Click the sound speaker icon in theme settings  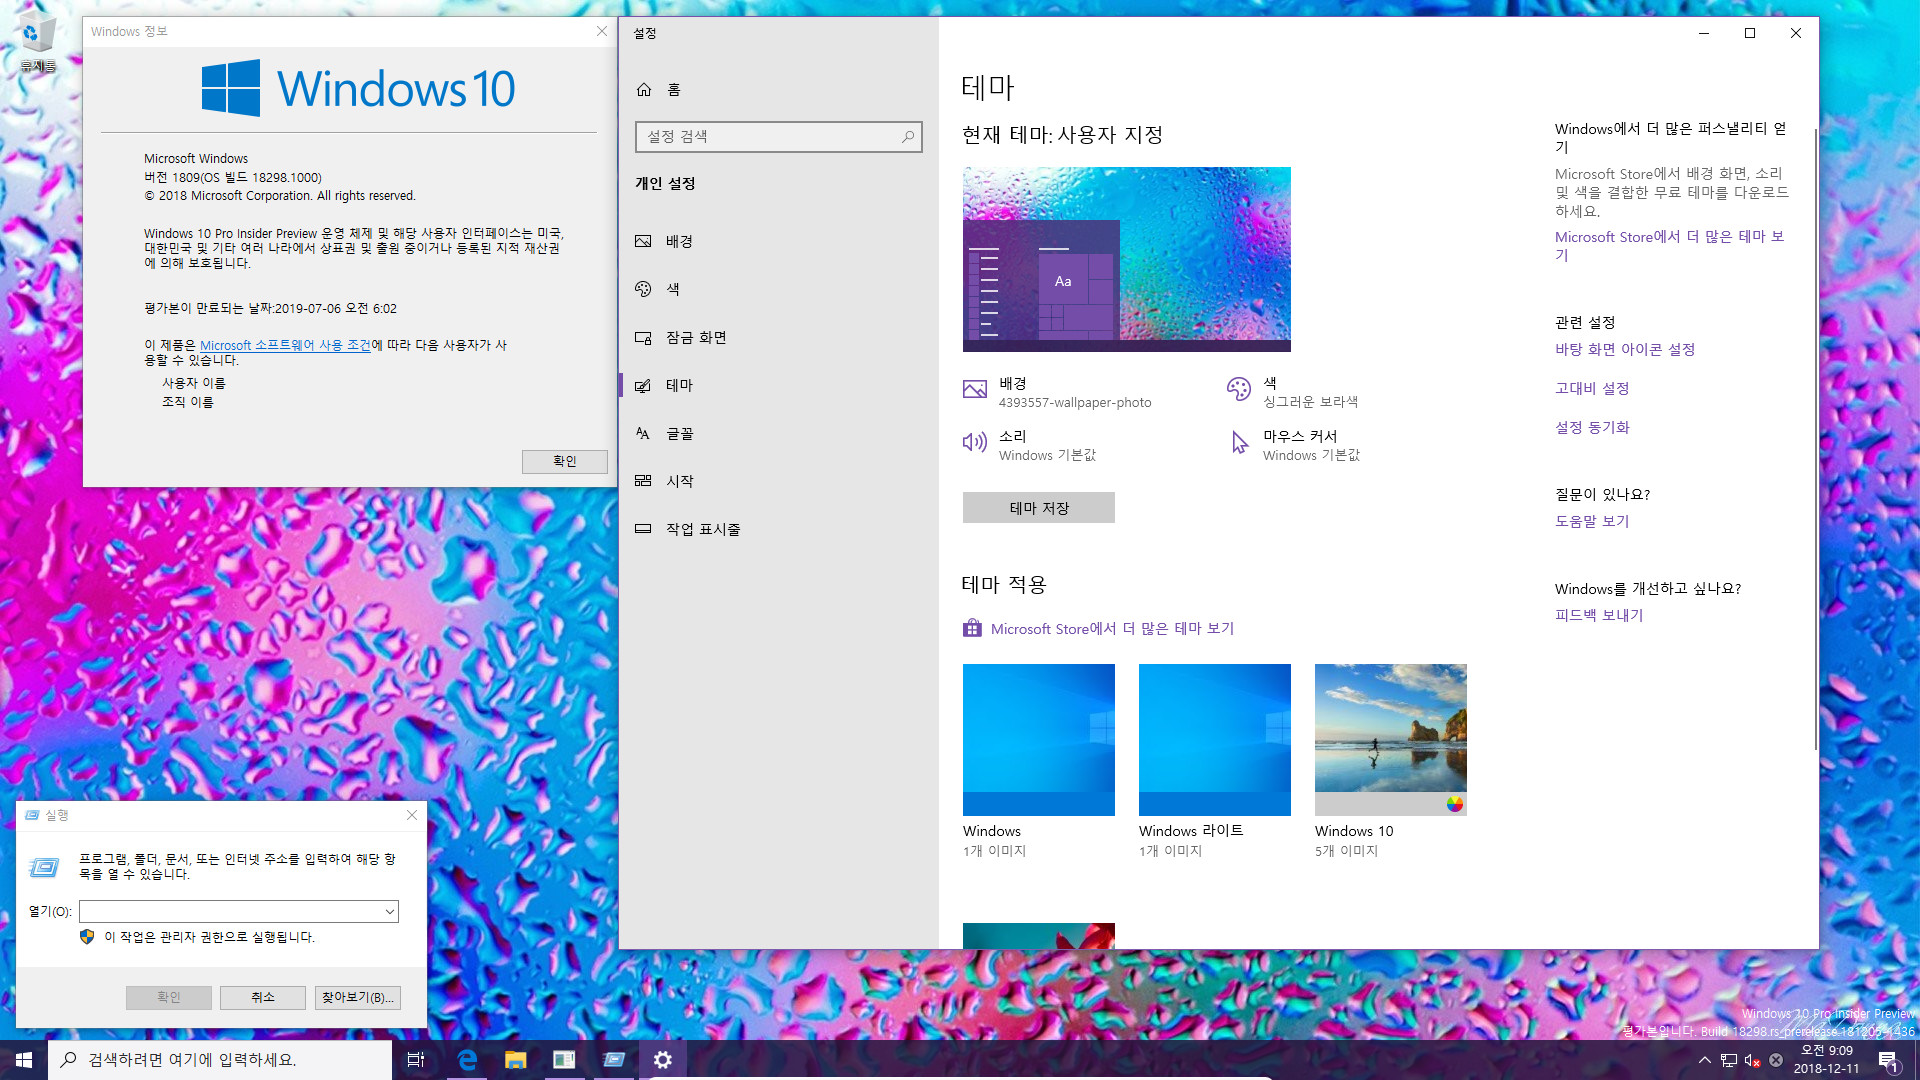pyautogui.click(x=975, y=442)
